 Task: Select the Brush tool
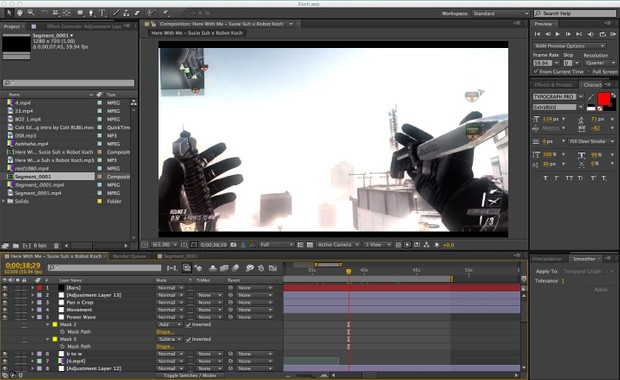[x=116, y=13]
